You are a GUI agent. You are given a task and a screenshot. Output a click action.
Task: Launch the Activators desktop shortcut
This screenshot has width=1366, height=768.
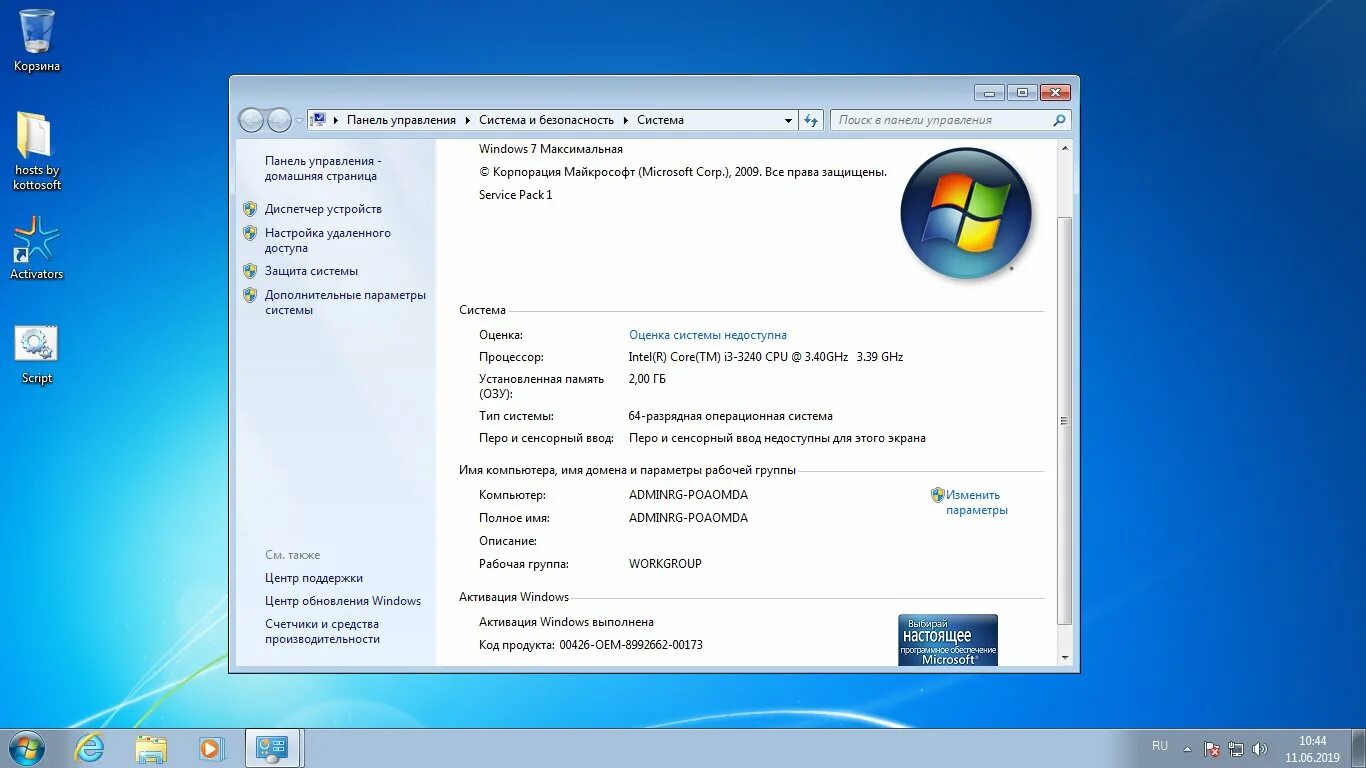pyautogui.click(x=37, y=250)
